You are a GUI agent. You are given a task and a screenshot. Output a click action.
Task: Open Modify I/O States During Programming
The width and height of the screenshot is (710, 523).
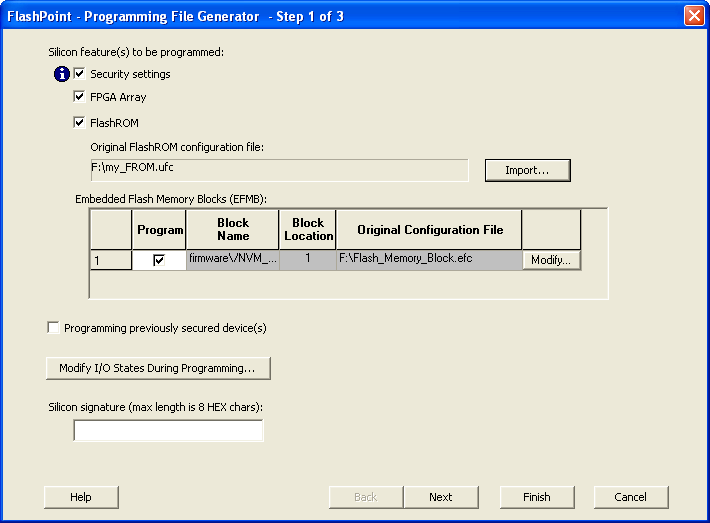158,368
